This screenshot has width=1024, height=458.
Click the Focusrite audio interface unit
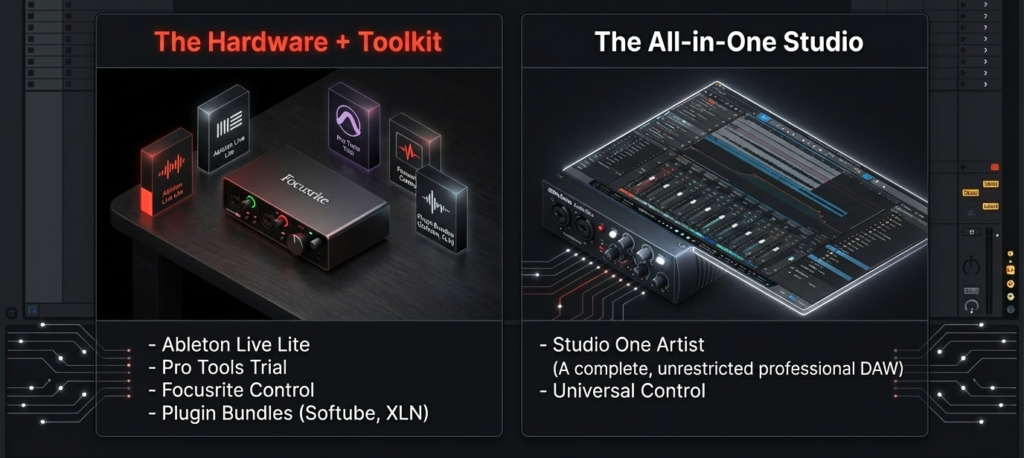coord(306,206)
